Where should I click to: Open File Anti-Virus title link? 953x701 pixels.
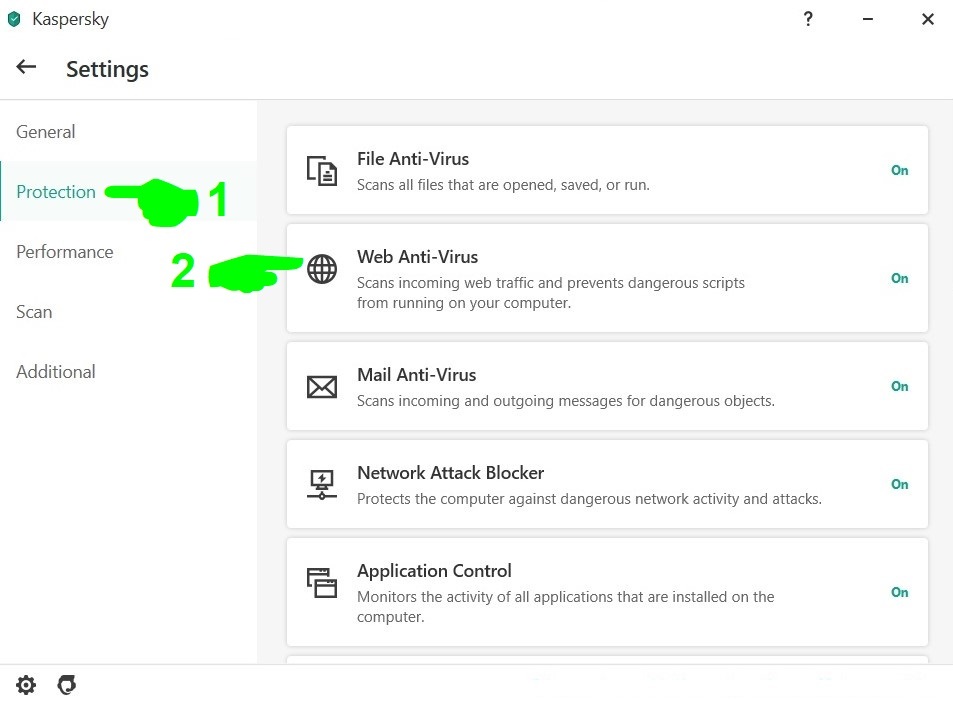pos(413,159)
